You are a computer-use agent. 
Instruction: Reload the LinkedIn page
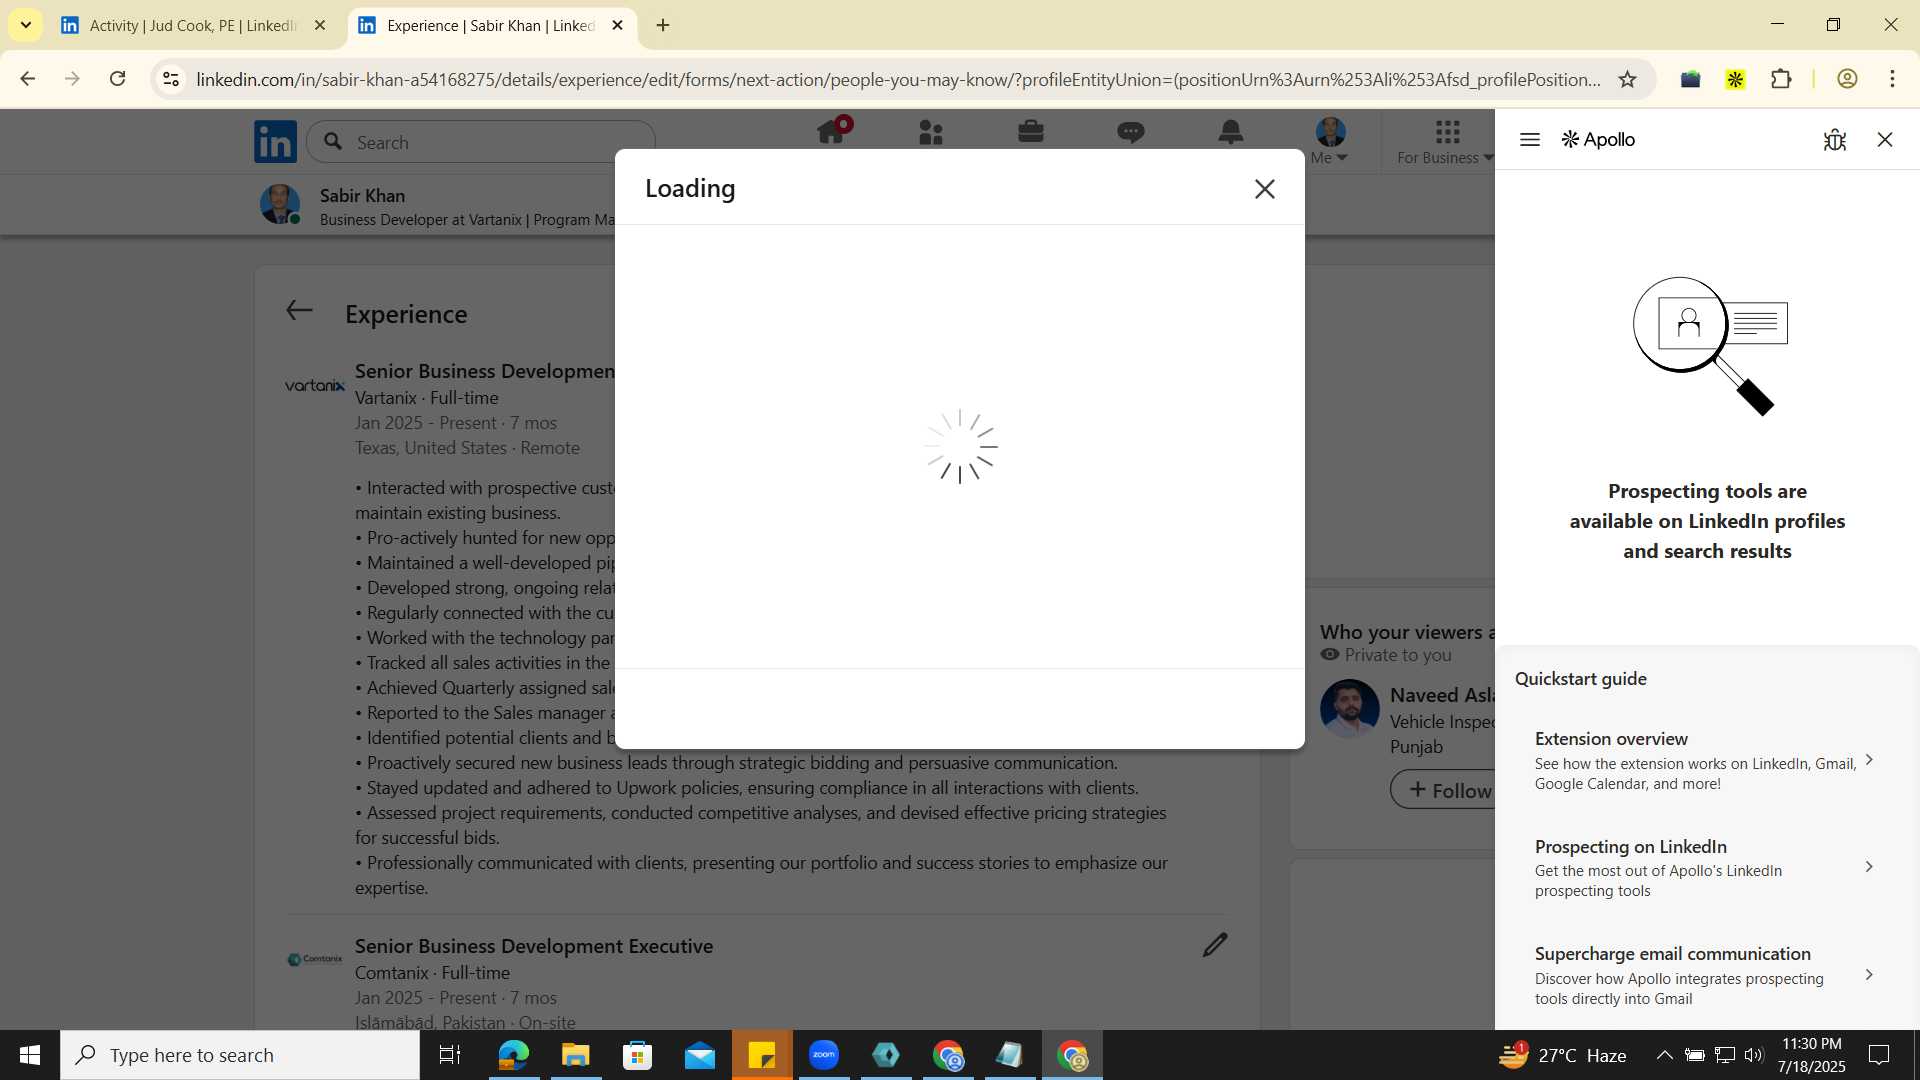(x=118, y=79)
